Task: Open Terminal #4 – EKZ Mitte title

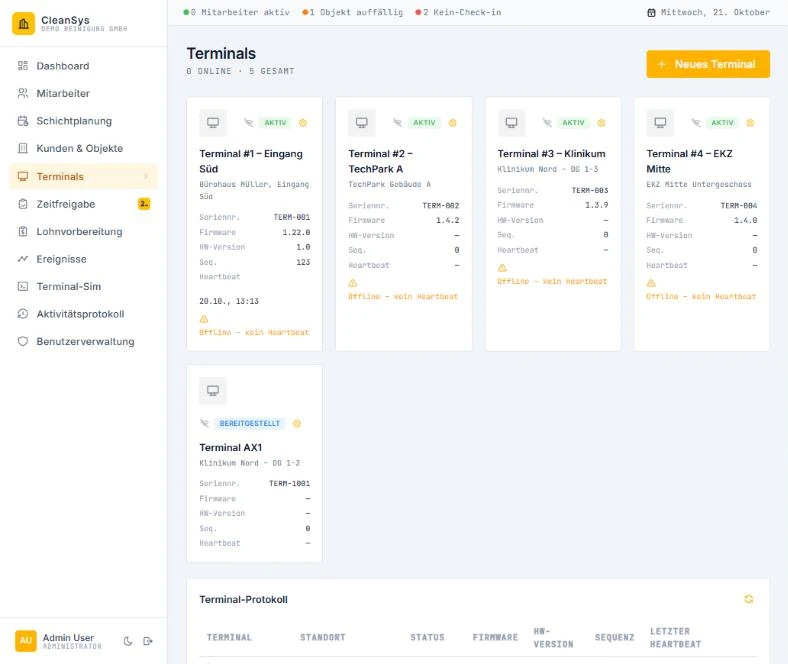Action: pyautogui.click(x=690, y=161)
